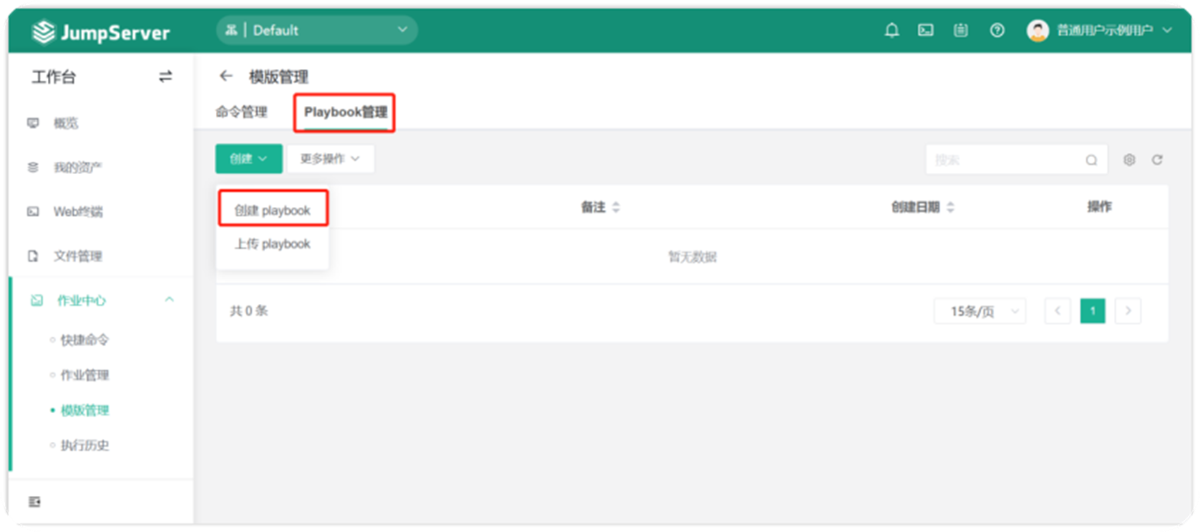Switch to the 命令管理 tab
This screenshot has width=1200, height=532.
click(241, 112)
